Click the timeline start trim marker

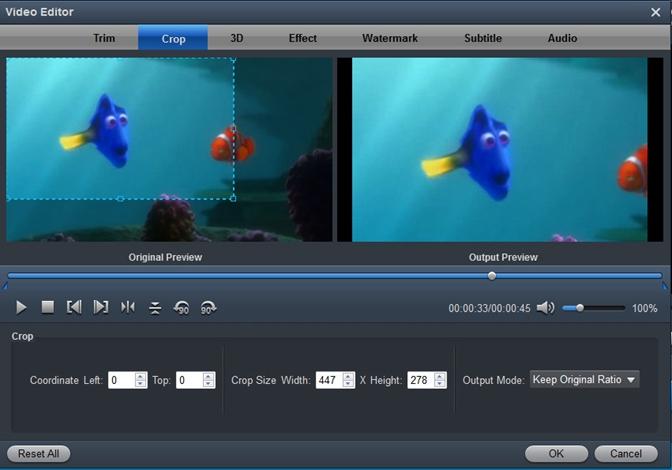coord(5,285)
